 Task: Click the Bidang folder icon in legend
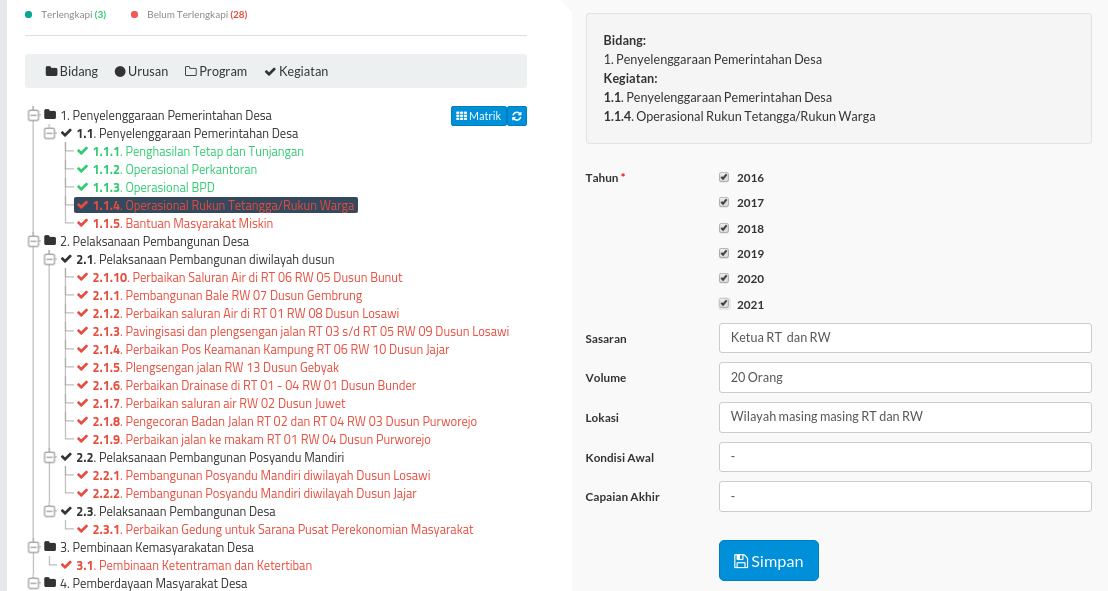pos(52,71)
